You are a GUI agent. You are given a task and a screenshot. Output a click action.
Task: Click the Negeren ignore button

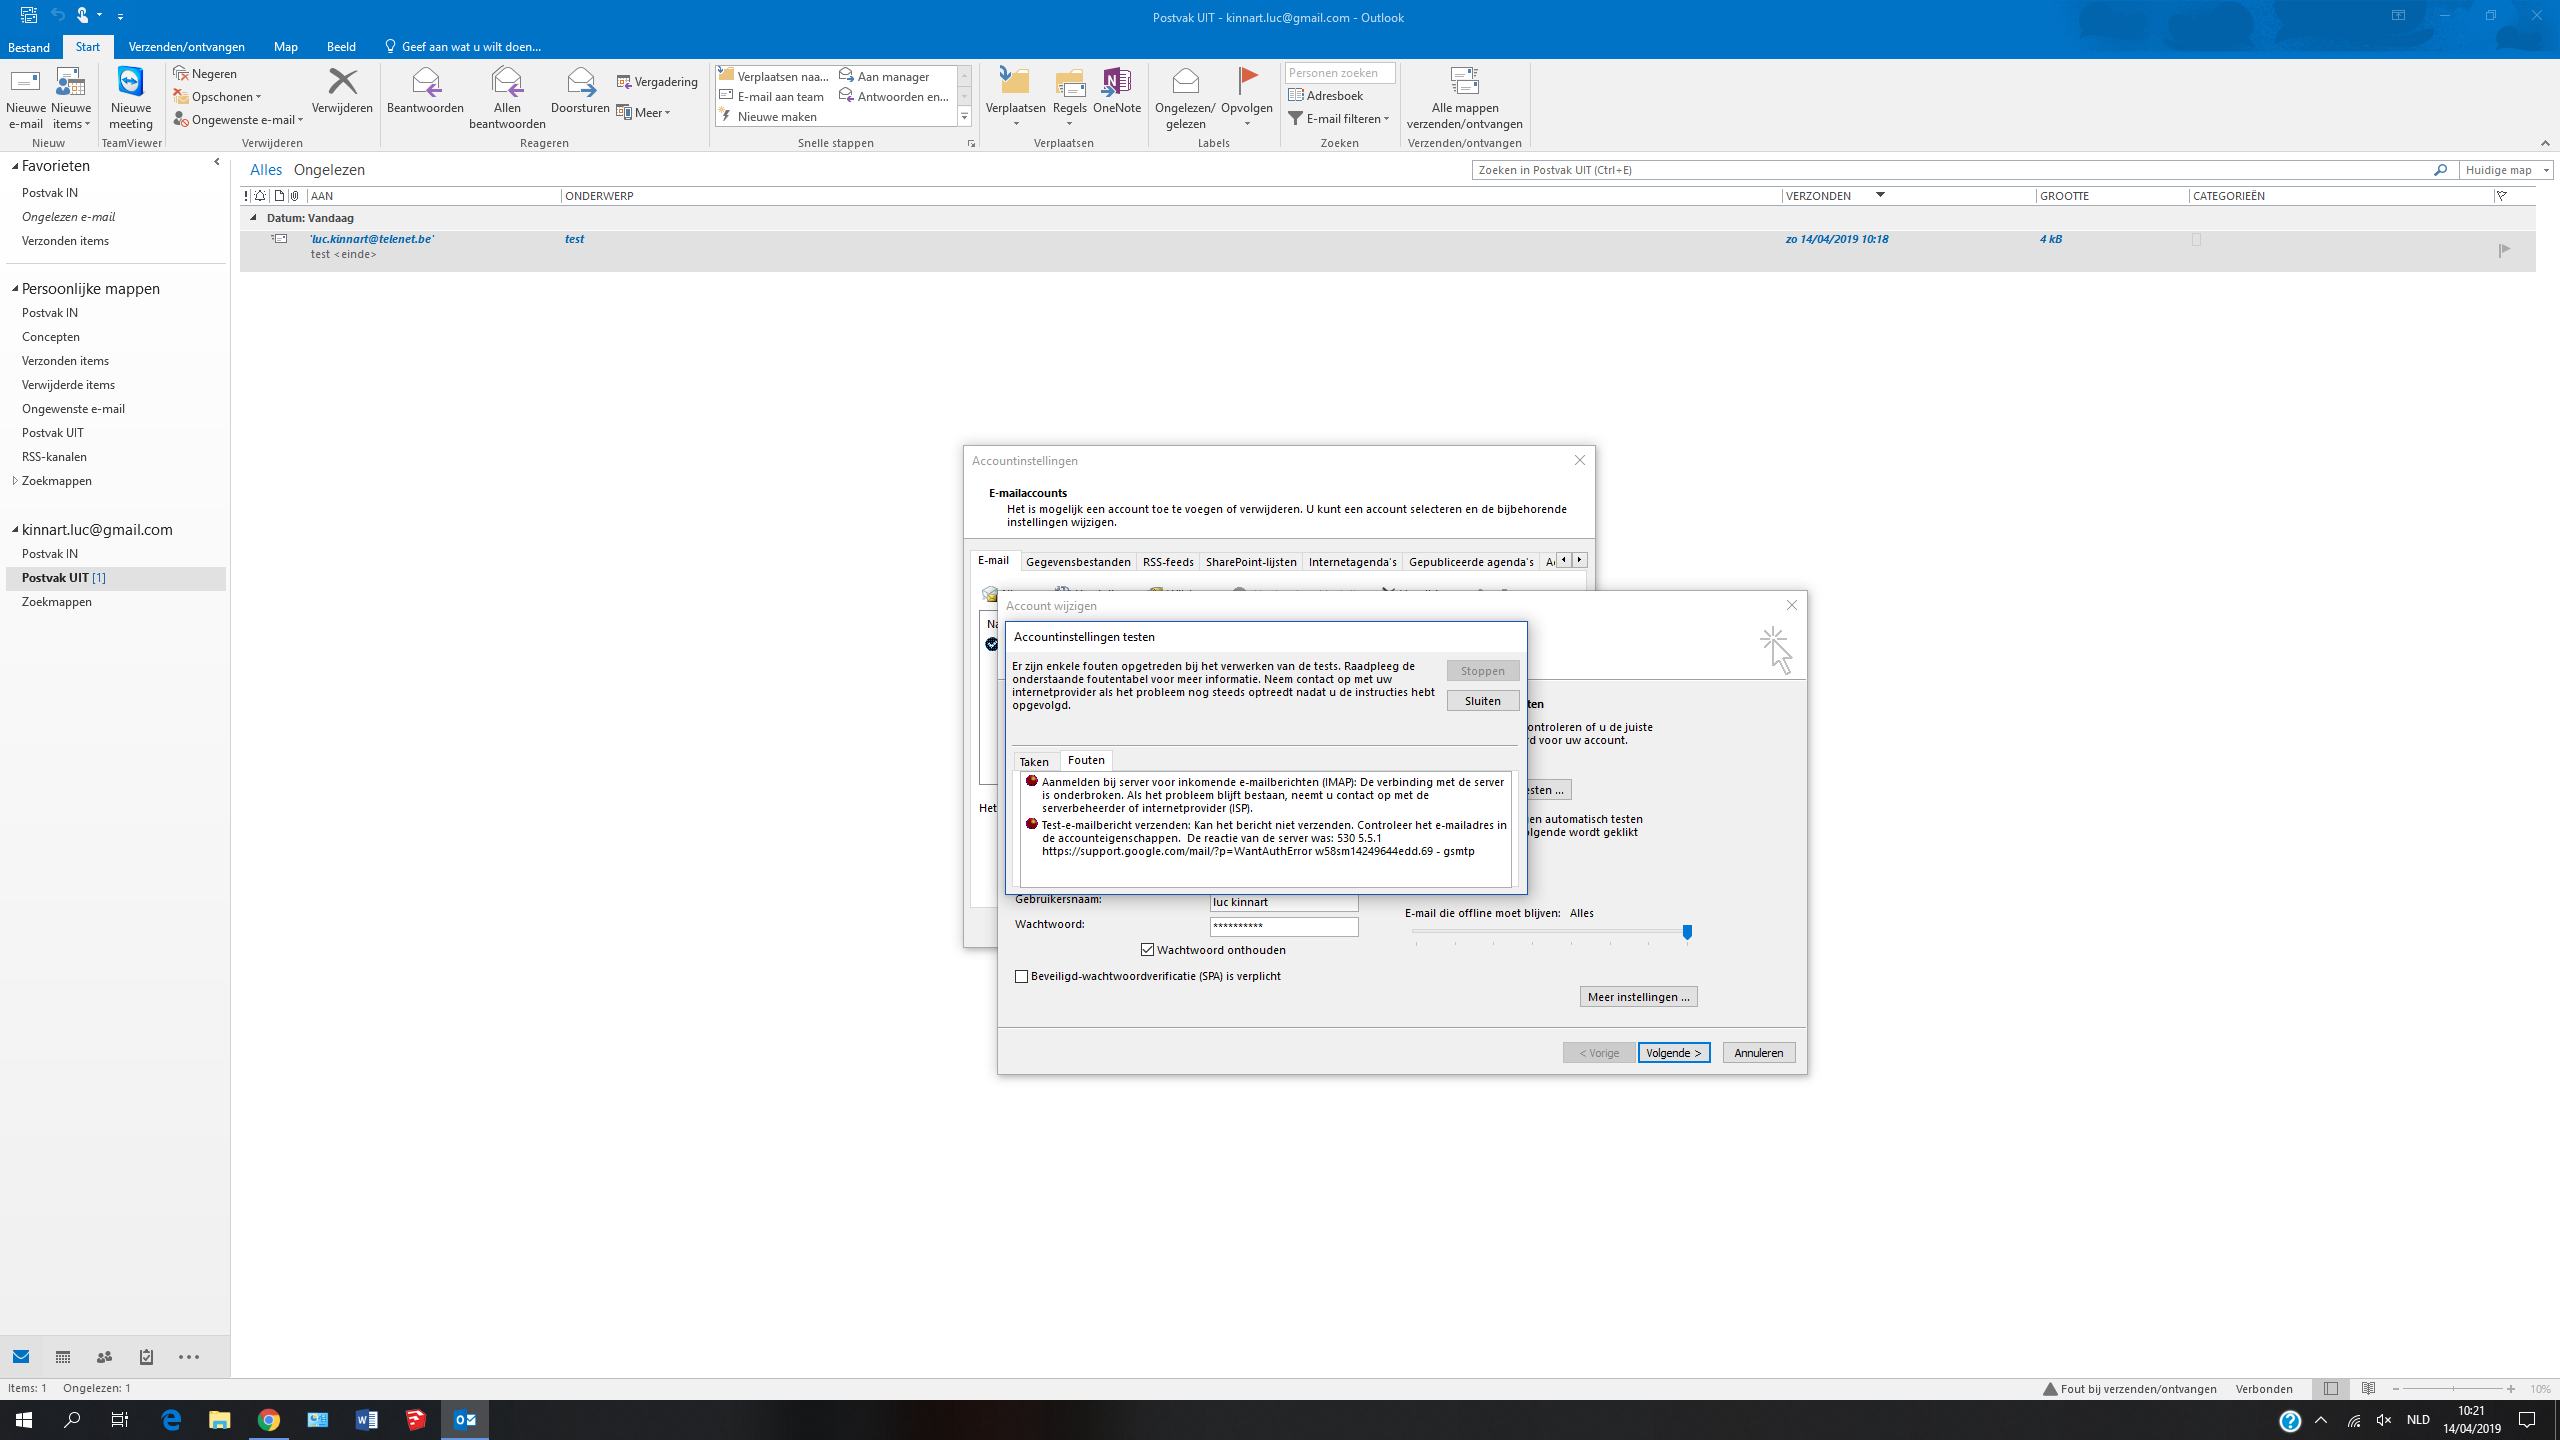(x=206, y=74)
